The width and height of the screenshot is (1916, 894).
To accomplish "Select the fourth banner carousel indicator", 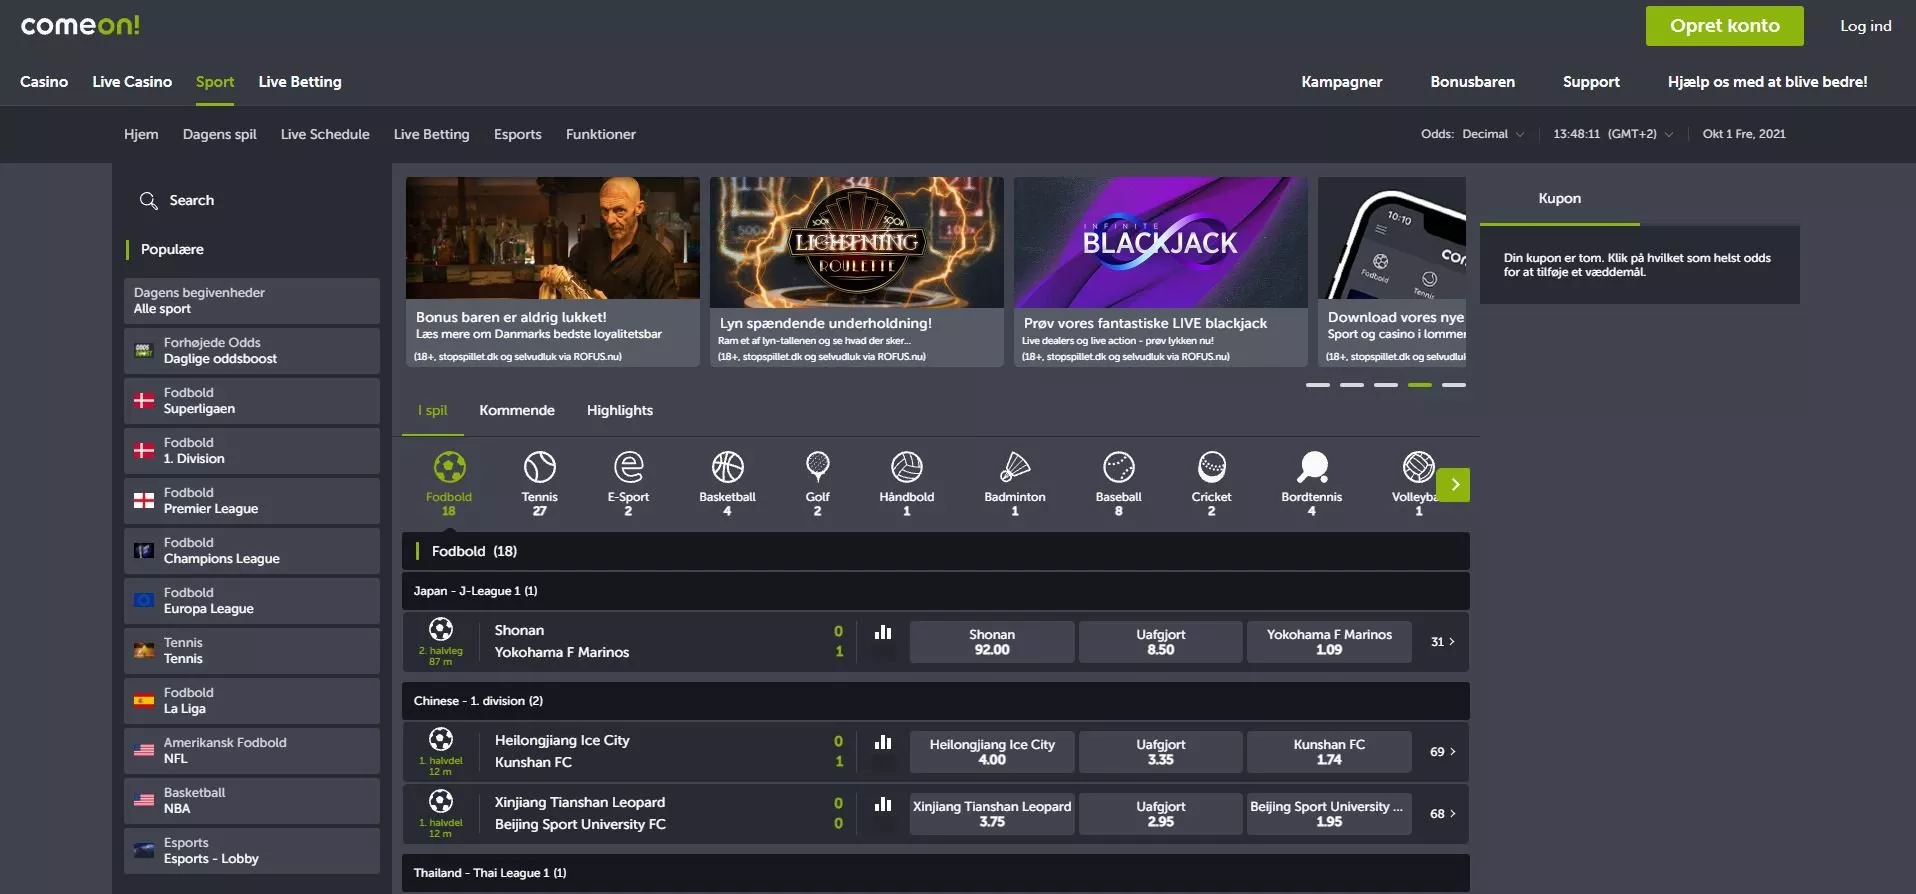I will pos(1419,385).
